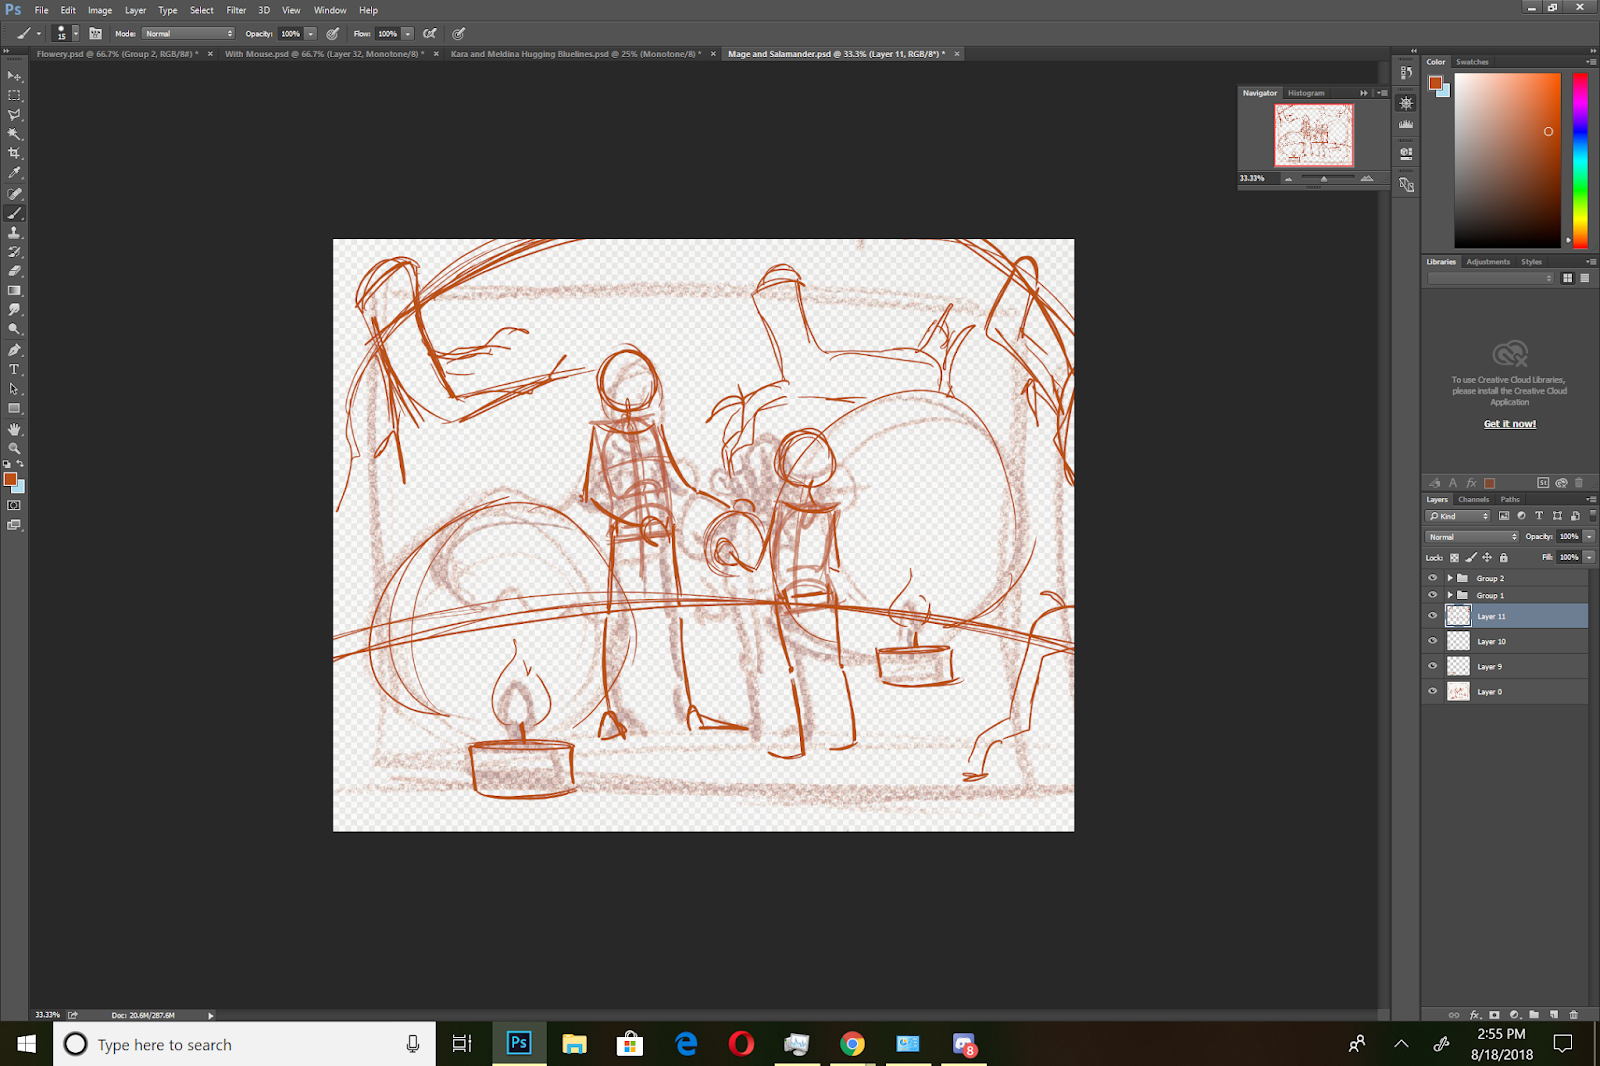Viewport: 1600px width, 1066px height.
Task: Select the Hand tool
Action: 14,429
